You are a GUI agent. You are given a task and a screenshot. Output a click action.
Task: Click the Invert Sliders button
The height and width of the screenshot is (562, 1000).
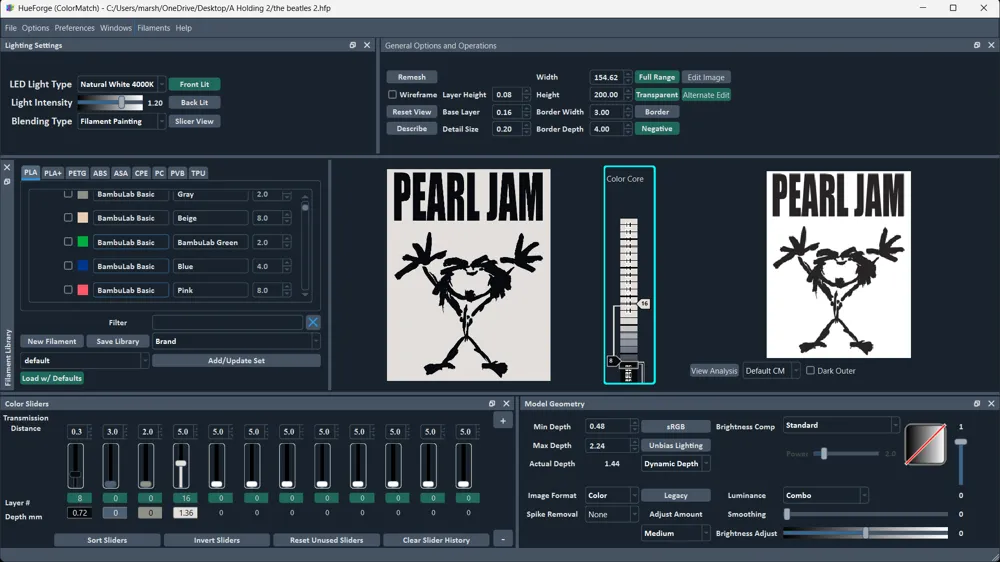coord(217,540)
